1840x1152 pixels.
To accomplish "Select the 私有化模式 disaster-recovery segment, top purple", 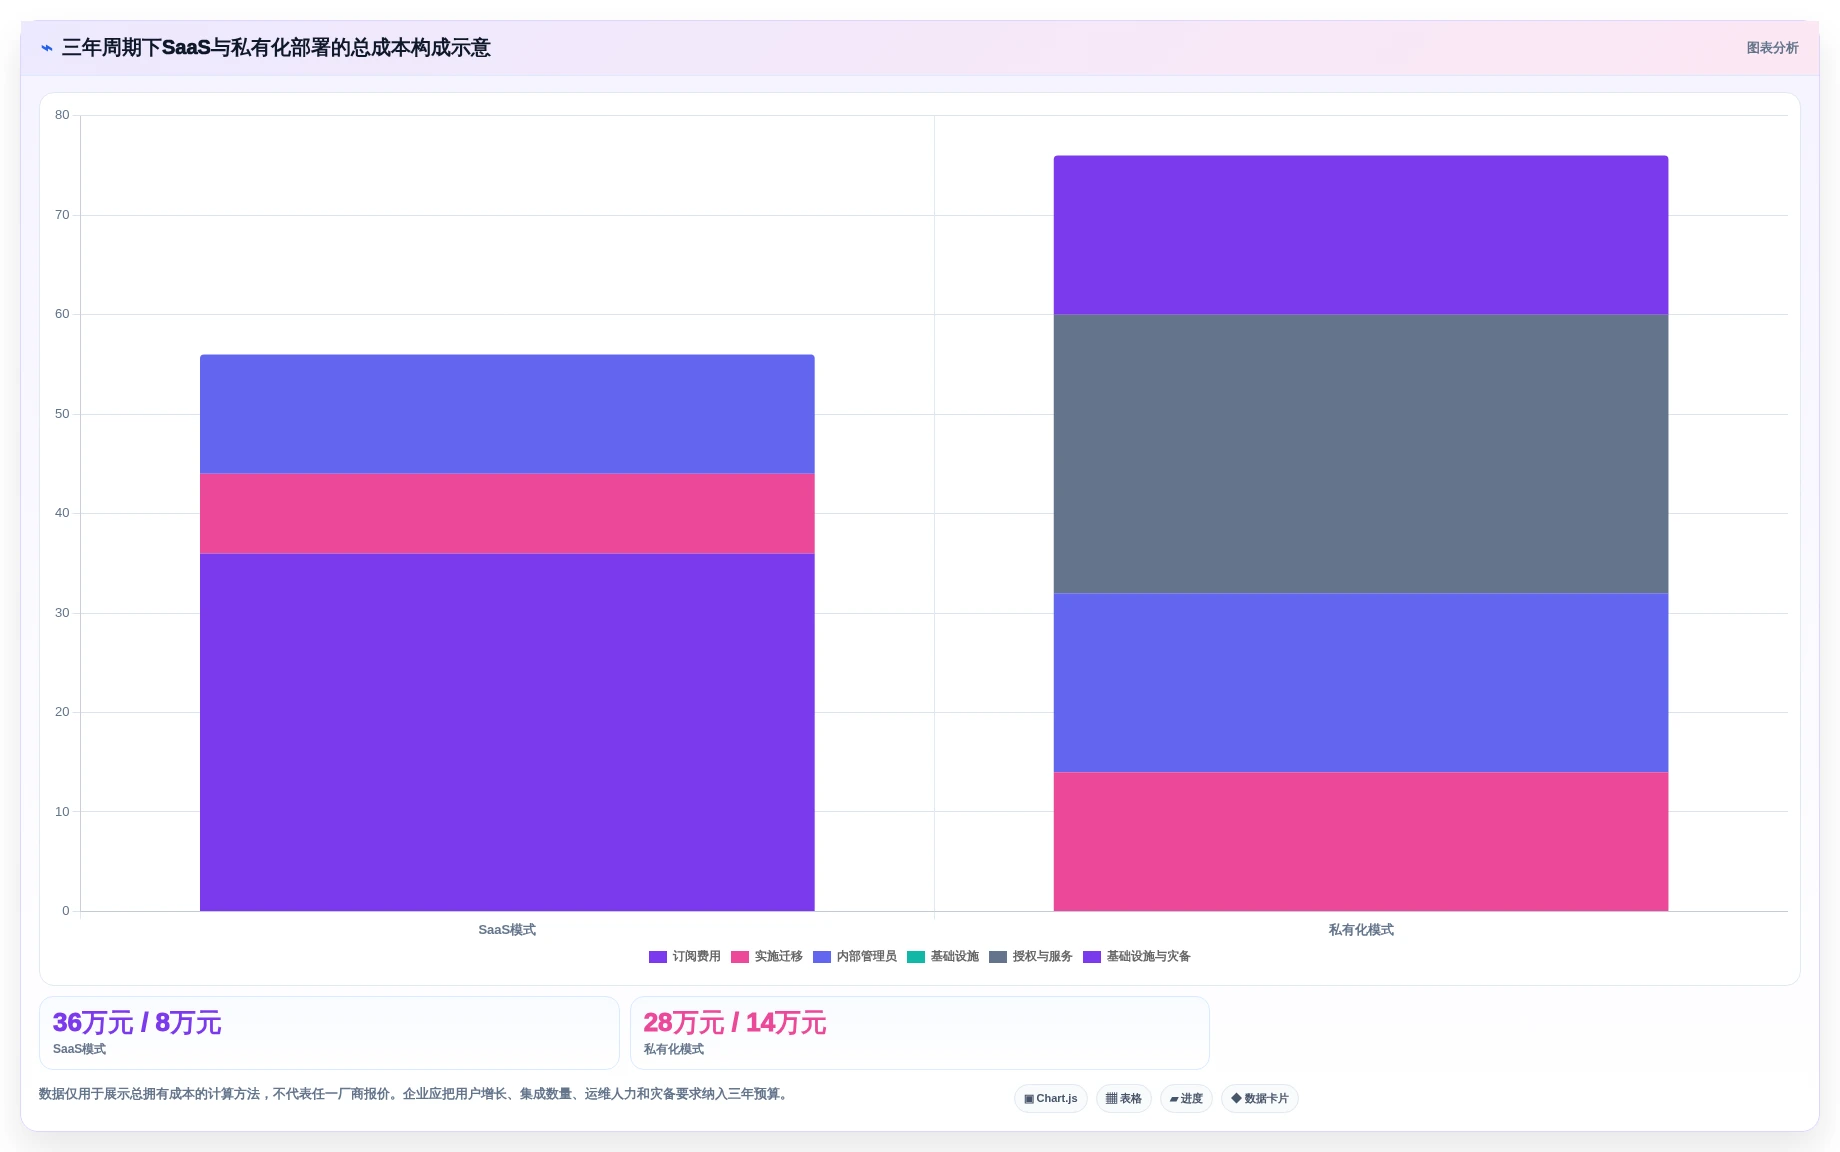I will (1361, 235).
